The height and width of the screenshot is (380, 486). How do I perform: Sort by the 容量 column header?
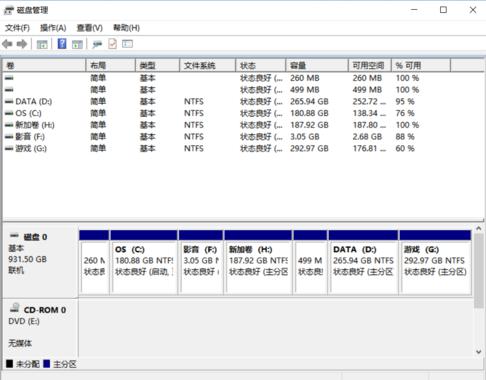point(317,65)
